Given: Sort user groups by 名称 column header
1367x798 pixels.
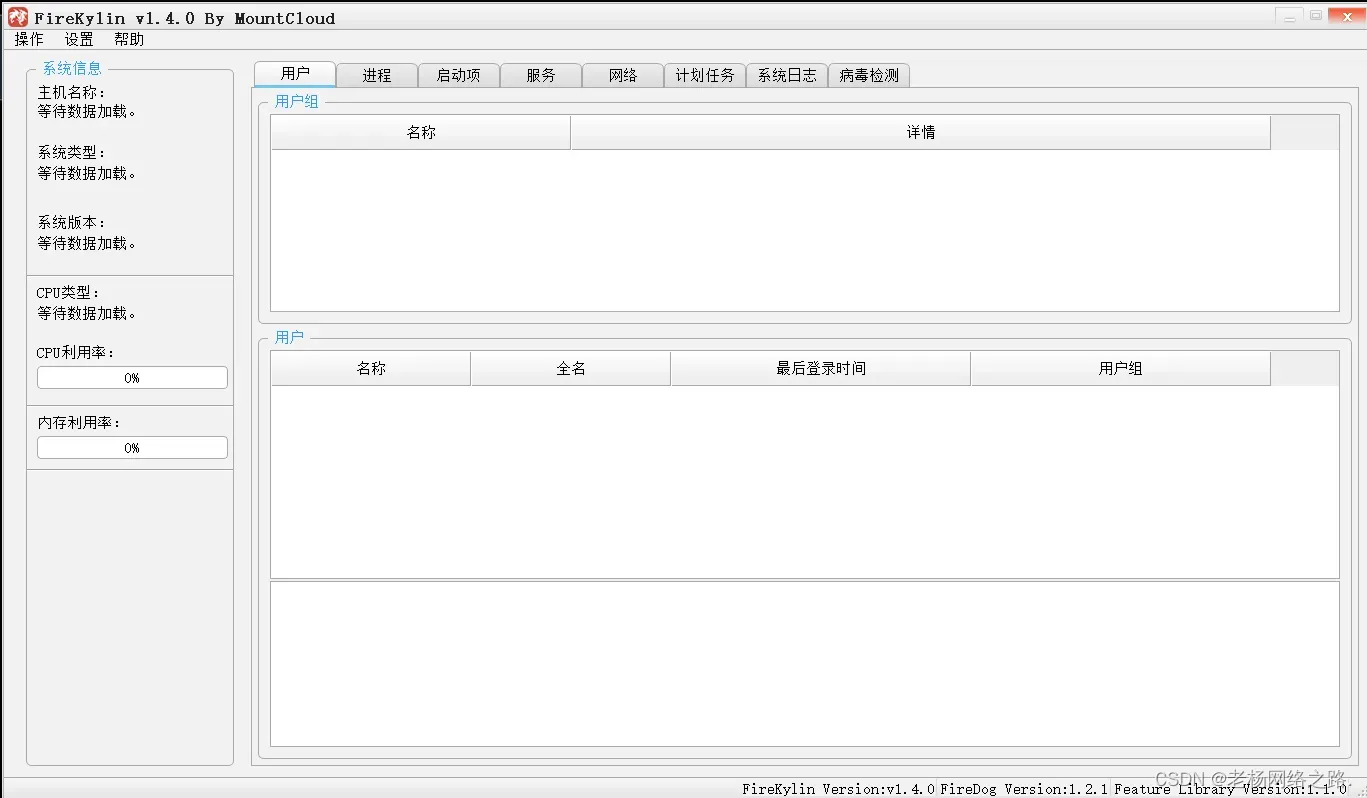Looking at the screenshot, I should pyautogui.click(x=421, y=132).
